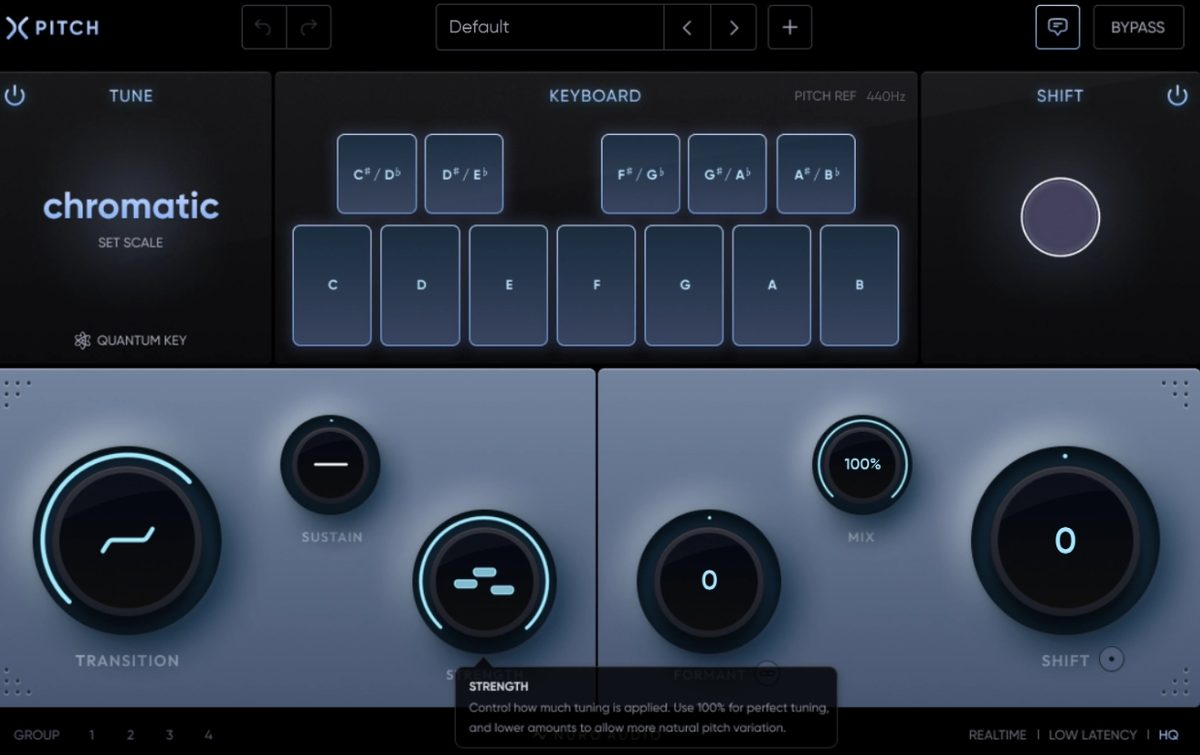
Task: Toggle the C keyboard key
Action: point(332,285)
